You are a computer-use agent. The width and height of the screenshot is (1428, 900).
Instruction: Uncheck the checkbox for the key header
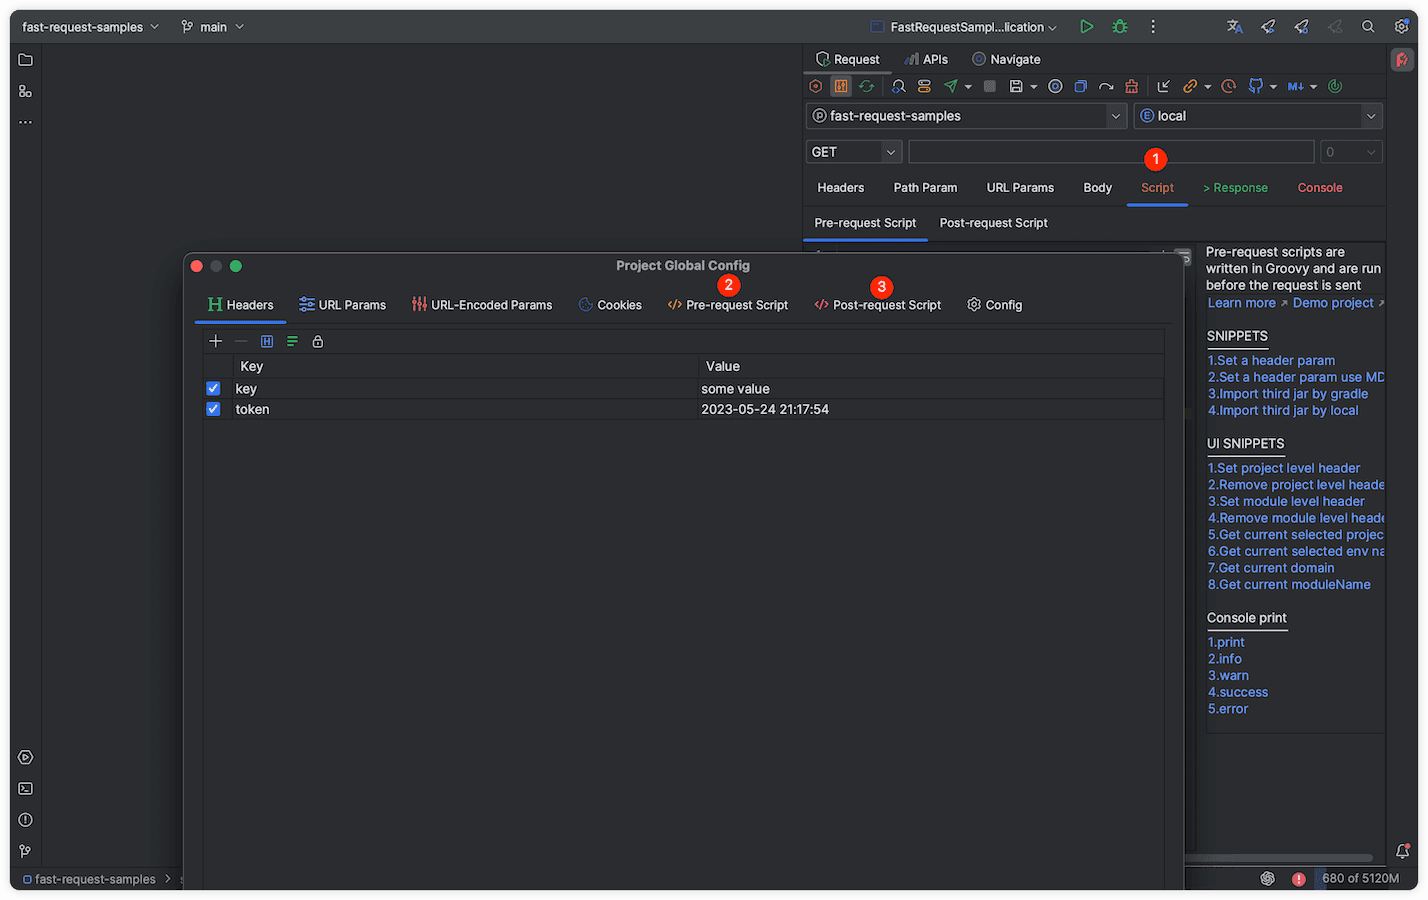click(x=213, y=388)
